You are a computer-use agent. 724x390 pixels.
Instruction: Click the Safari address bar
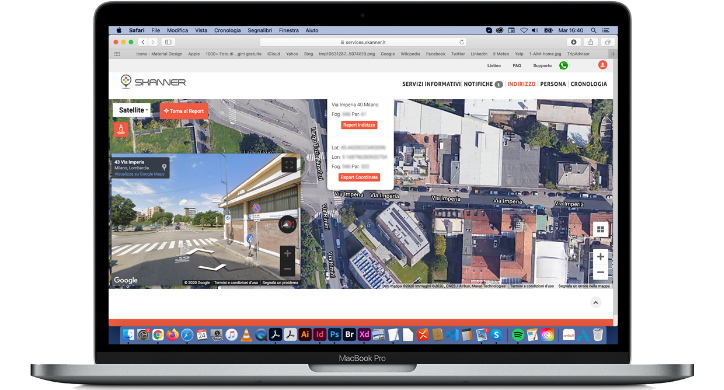pos(363,42)
